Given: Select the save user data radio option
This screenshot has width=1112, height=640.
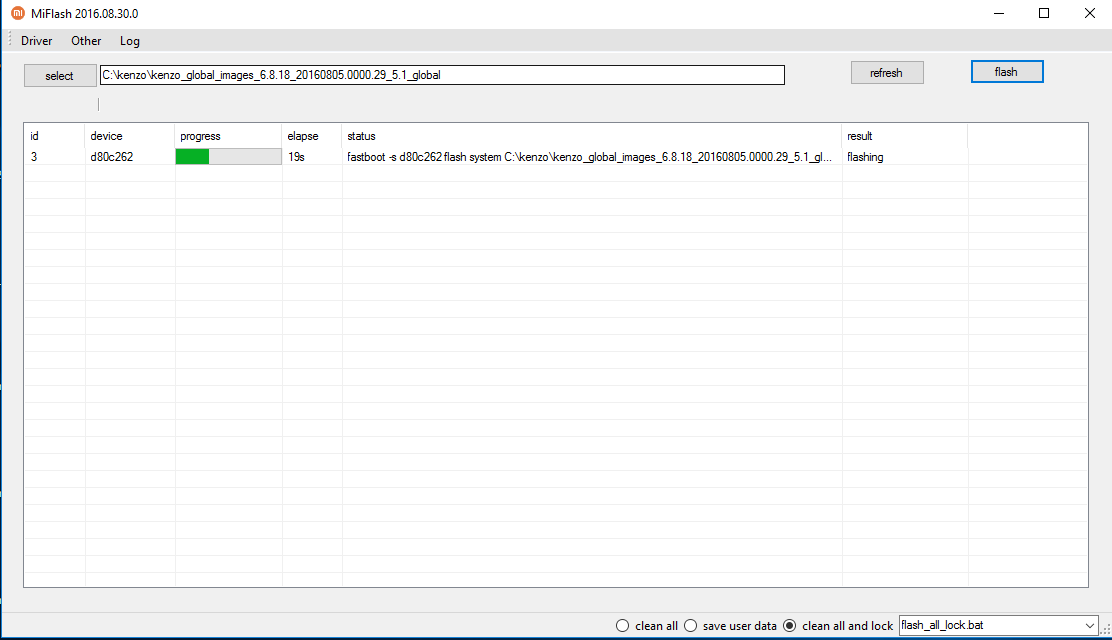Looking at the screenshot, I should pos(730,626).
